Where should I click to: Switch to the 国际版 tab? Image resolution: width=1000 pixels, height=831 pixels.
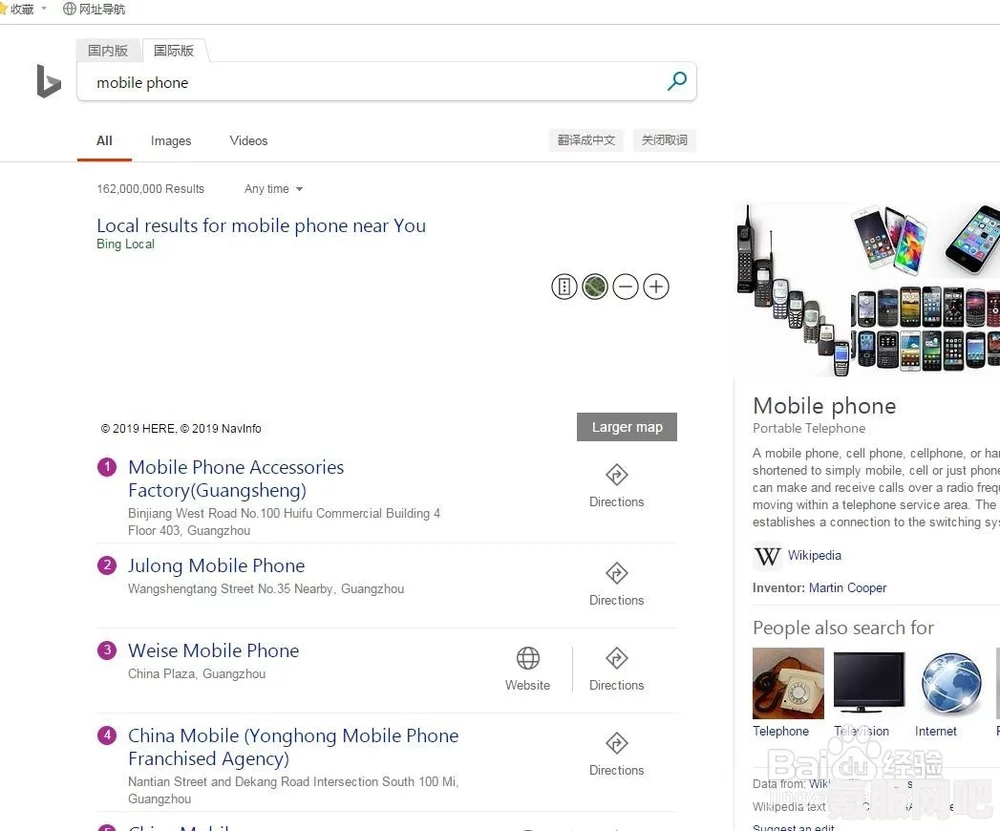[173, 50]
